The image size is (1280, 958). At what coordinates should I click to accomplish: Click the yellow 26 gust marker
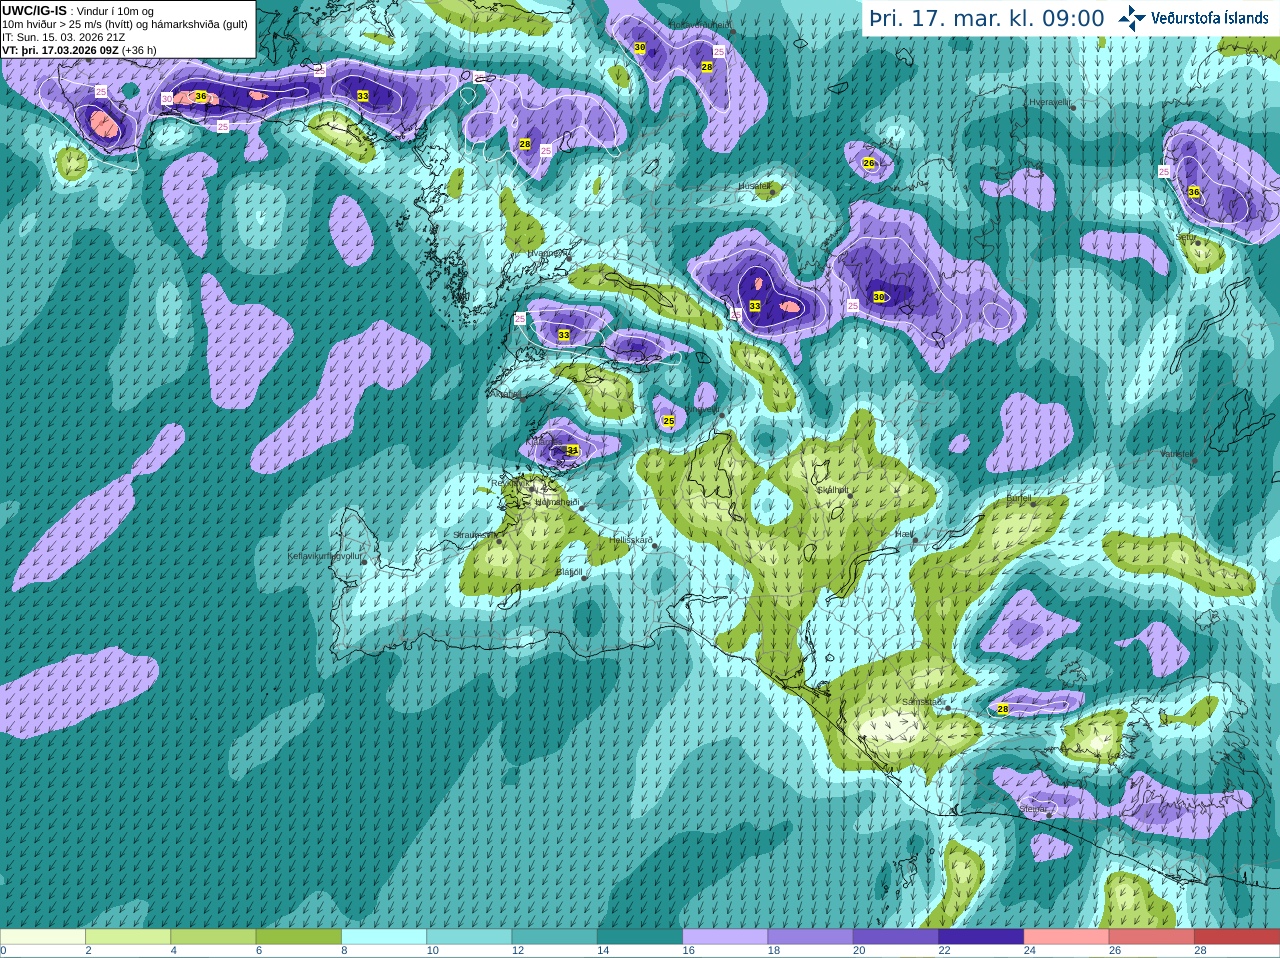coord(868,163)
